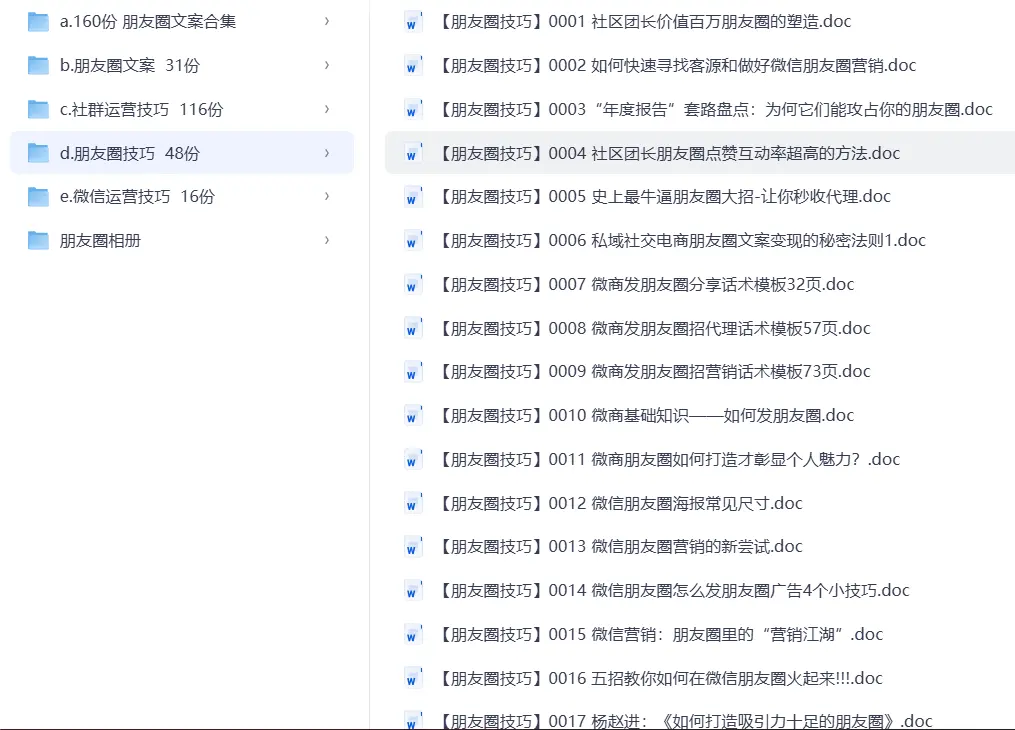
Task: Click Word icon of file 0006 私域社交电商
Action: point(412,241)
